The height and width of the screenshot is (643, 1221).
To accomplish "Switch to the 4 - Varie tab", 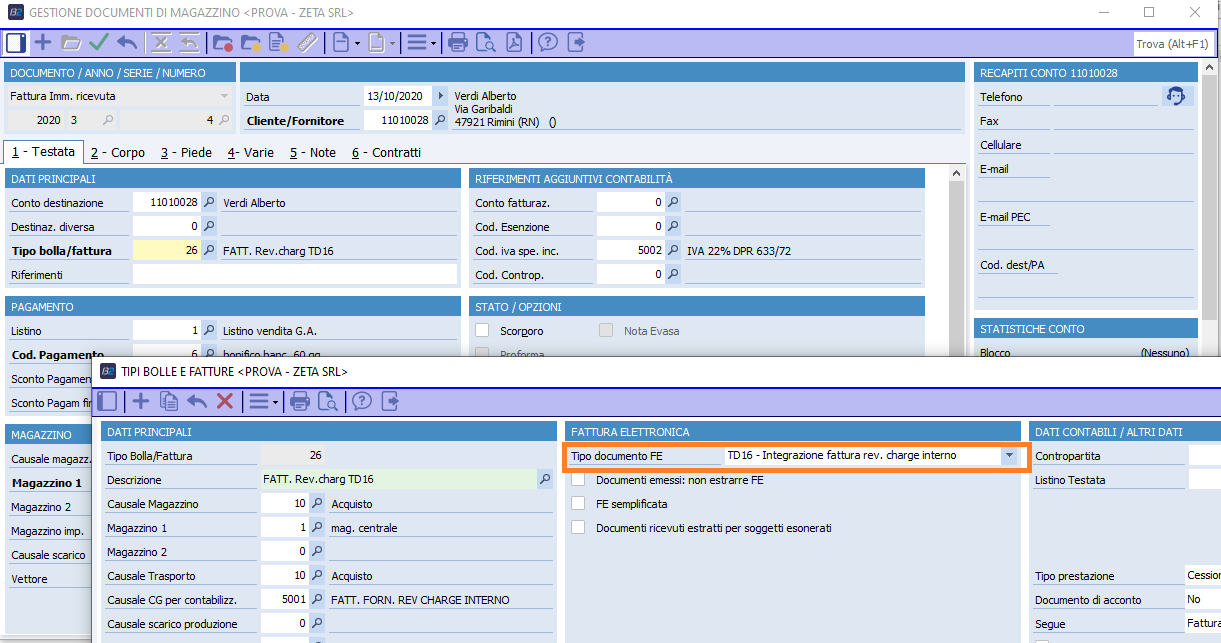I will pos(250,153).
